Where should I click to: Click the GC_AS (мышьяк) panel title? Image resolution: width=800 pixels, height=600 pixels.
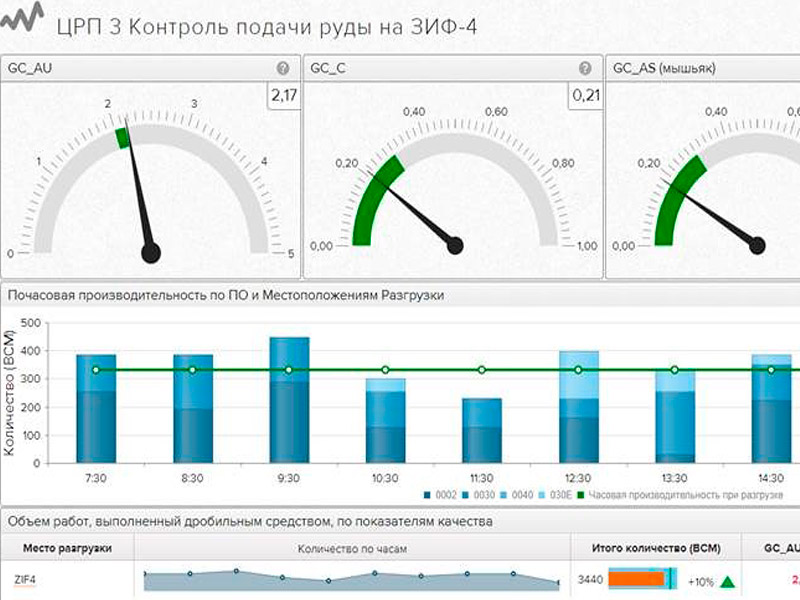point(664,68)
